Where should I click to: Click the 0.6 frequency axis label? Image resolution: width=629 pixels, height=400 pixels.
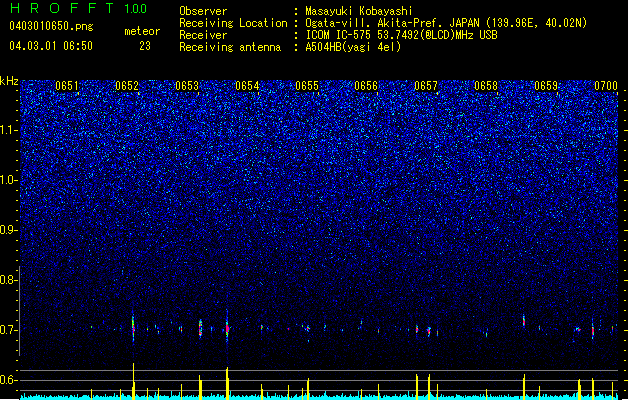(8, 380)
